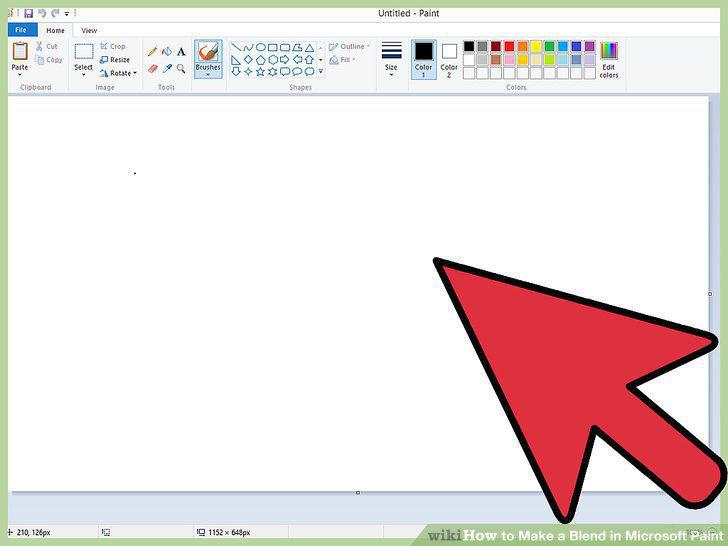This screenshot has width=728, height=546.
Task: Switch to the View tab
Action: [x=89, y=30]
